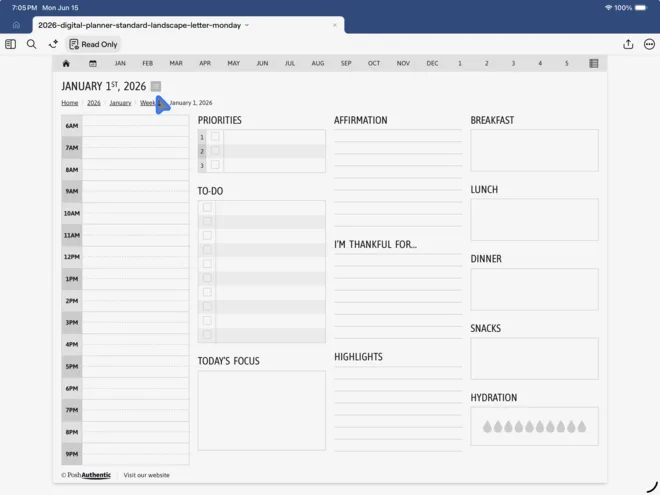The height and width of the screenshot is (495, 660).
Task: Jump to DEC month tab
Action: (432, 64)
